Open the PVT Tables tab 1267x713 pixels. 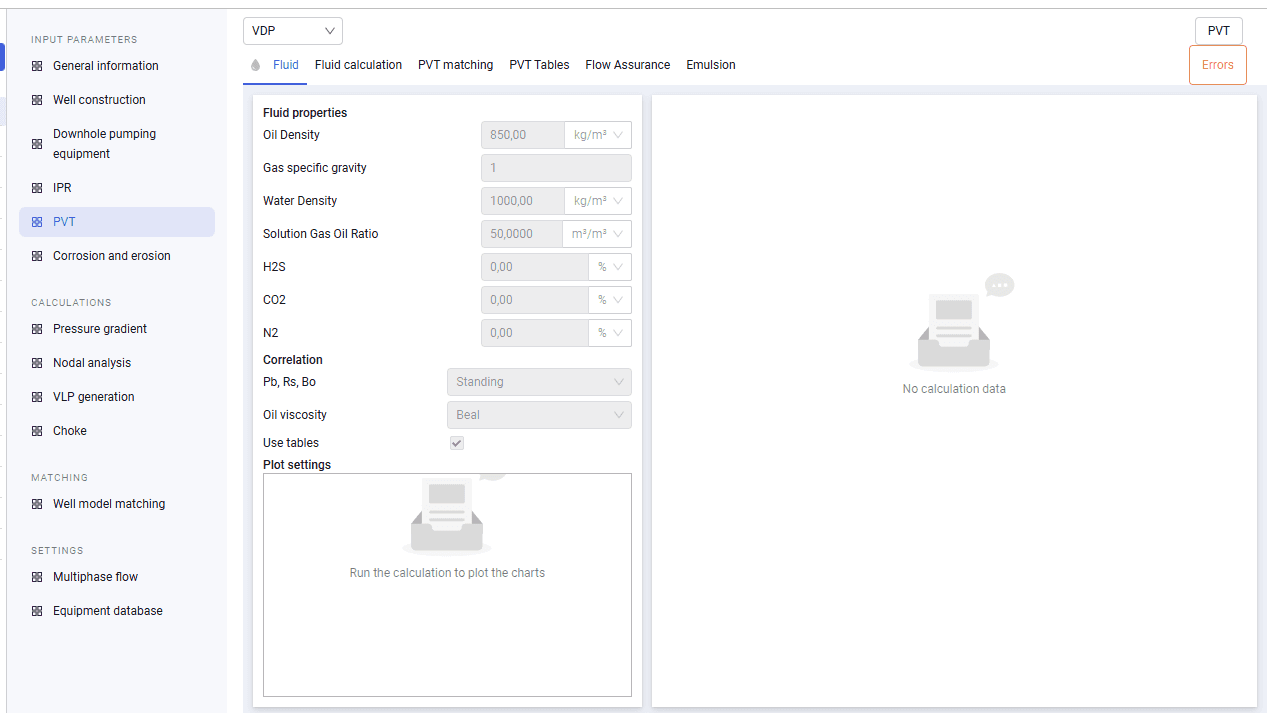[x=539, y=65]
